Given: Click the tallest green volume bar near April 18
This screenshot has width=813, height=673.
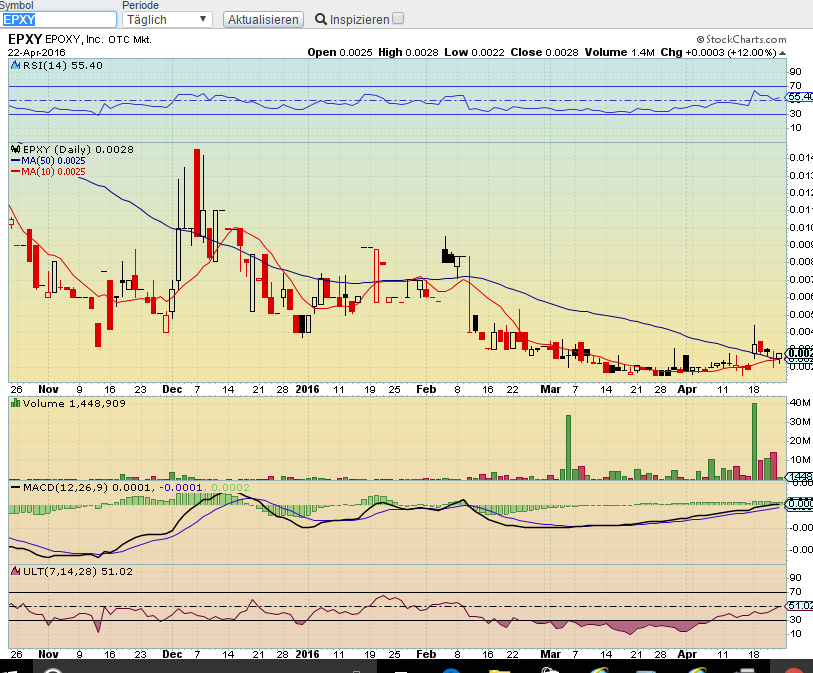Looking at the screenshot, I should pyautogui.click(x=754, y=441).
